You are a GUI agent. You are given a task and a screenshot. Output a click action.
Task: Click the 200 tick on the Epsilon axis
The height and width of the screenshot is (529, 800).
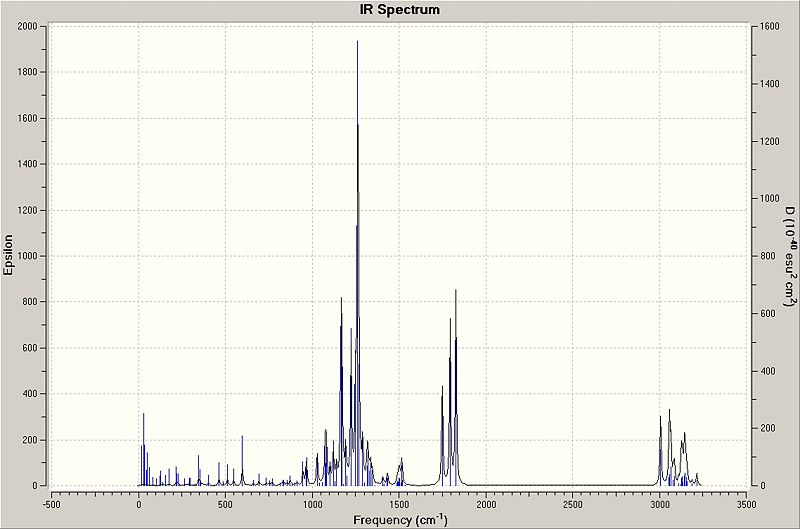coord(30,440)
